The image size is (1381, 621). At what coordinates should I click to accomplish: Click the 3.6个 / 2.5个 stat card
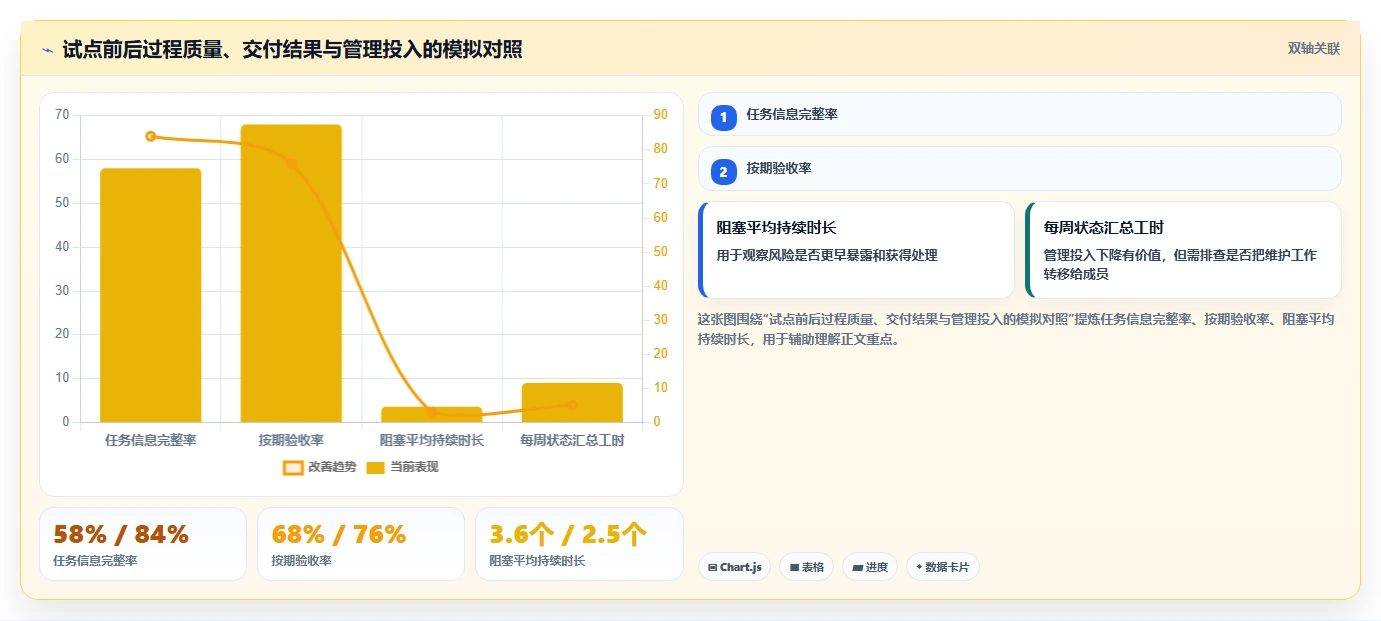point(579,544)
